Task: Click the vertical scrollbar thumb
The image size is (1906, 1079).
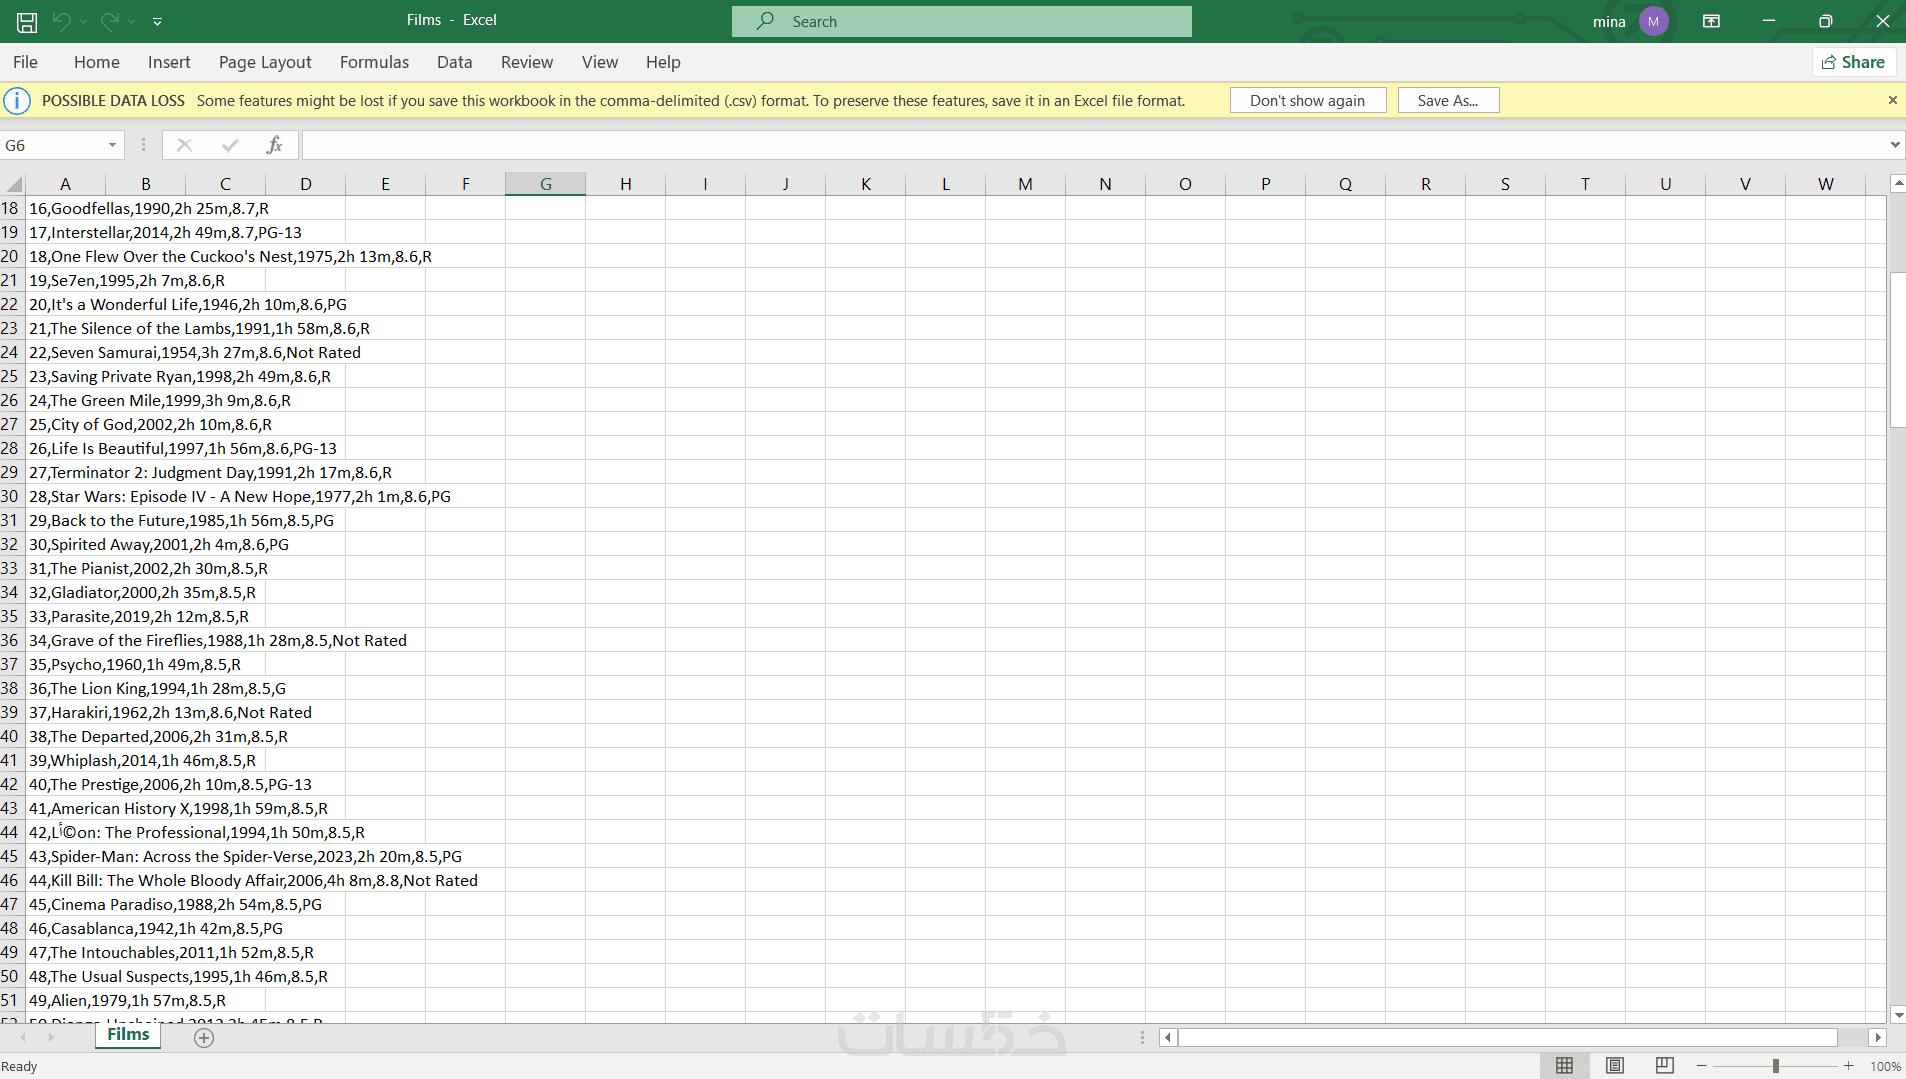Action: click(1897, 350)
